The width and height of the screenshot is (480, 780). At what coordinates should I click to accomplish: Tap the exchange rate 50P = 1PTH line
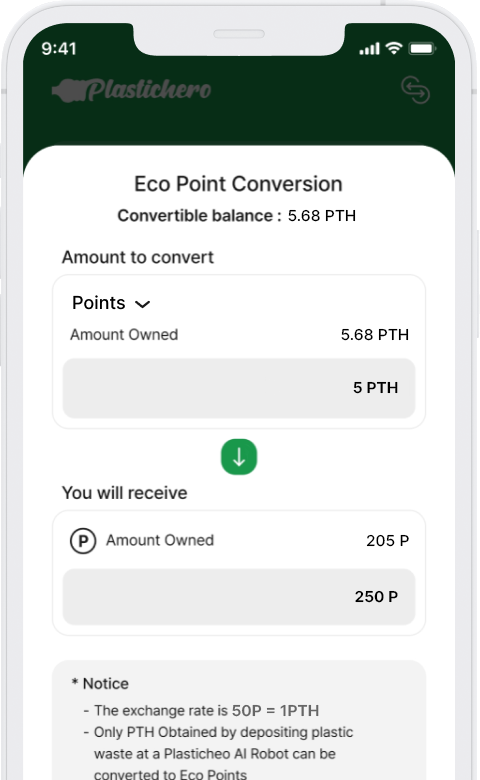tap(201, 710)
